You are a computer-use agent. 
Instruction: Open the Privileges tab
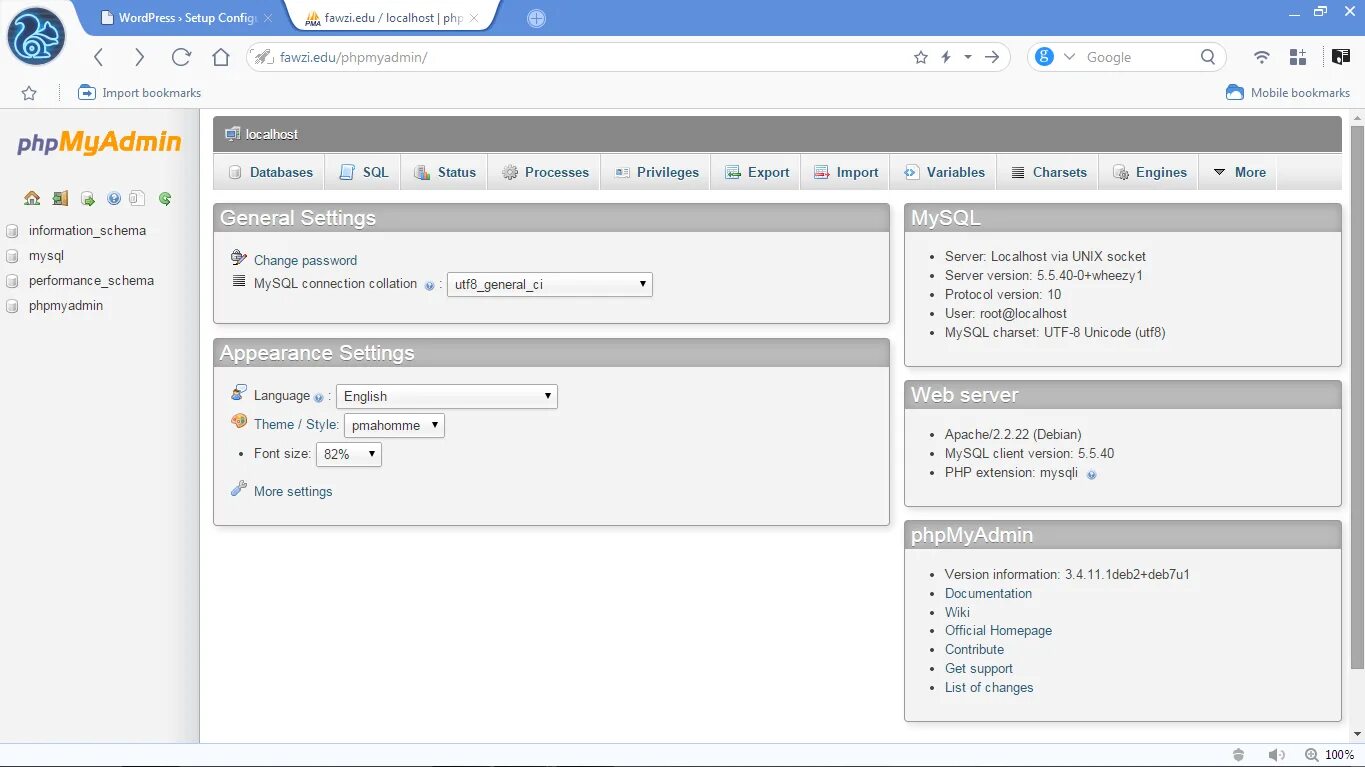point(656,172)
